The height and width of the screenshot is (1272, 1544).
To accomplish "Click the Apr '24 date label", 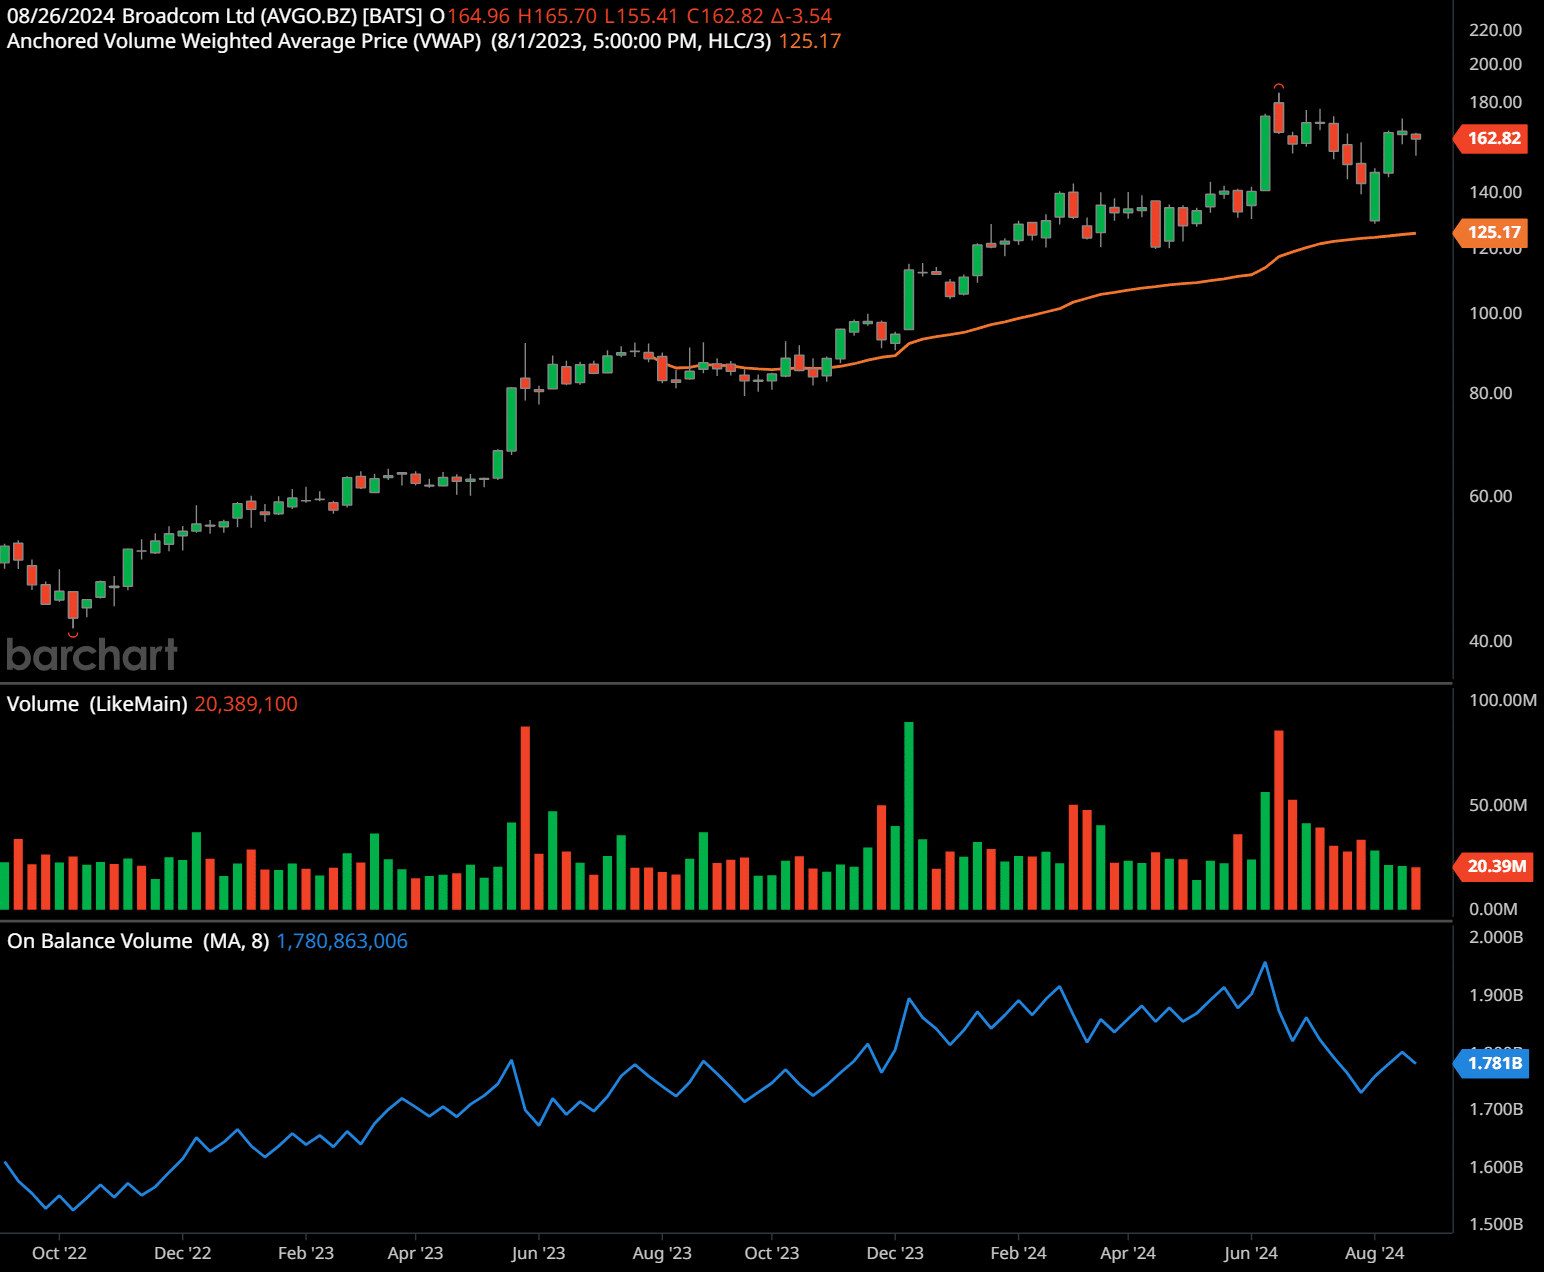I will (x=1128, y=1253).
